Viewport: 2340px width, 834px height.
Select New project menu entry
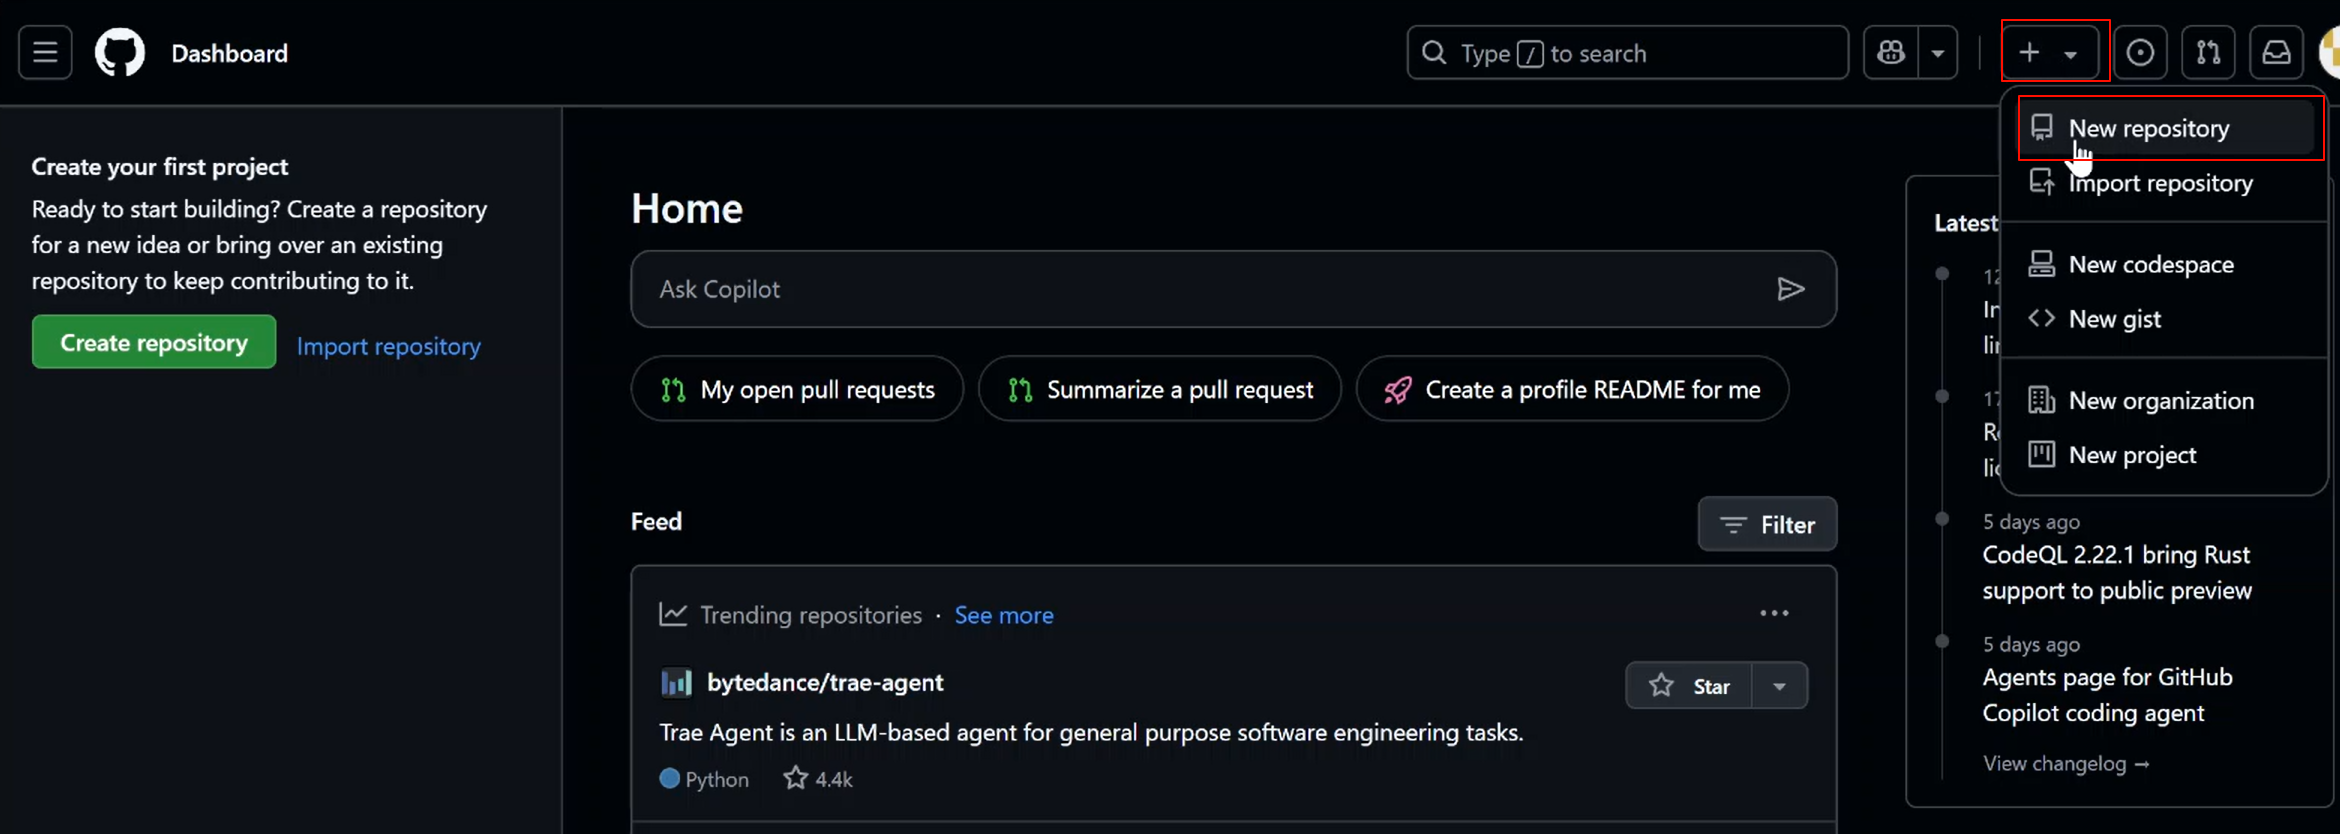(x=2166, y=455)
